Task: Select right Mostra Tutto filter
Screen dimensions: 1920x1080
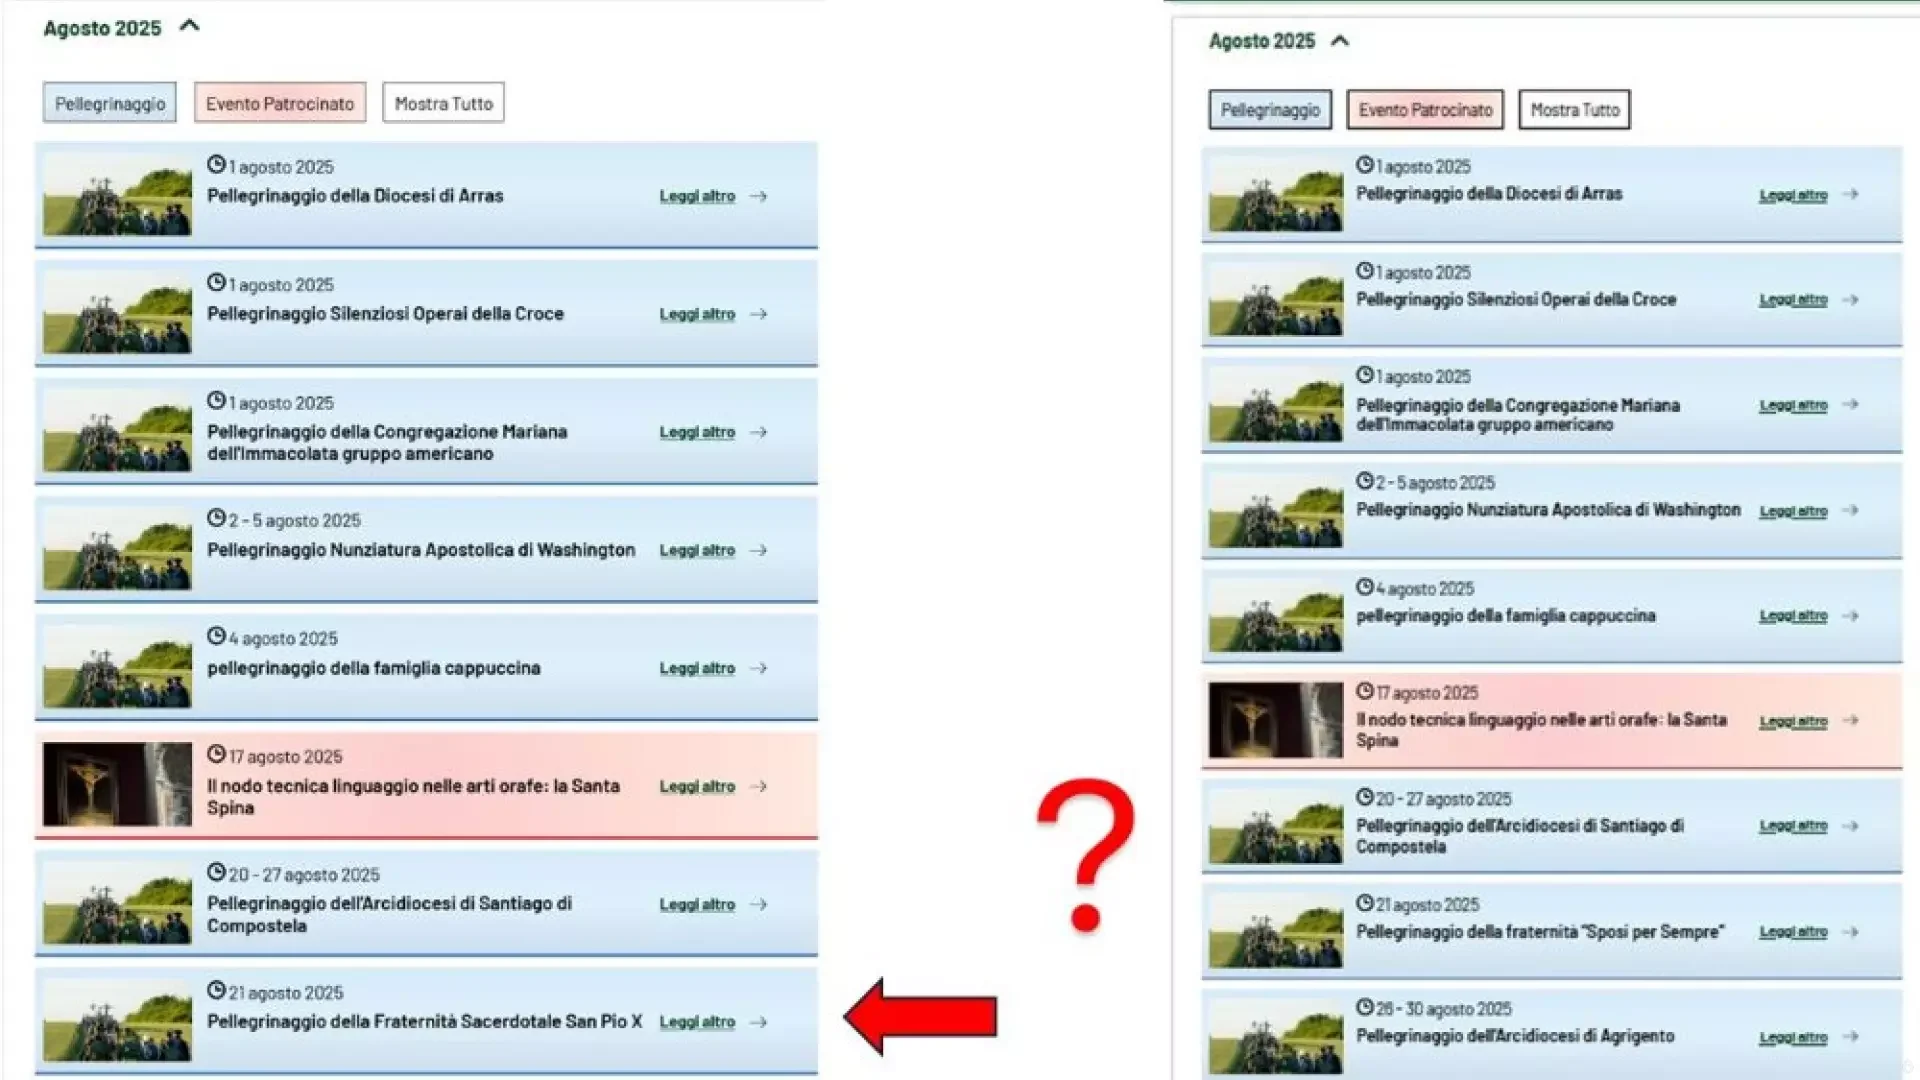Action: coord(1574,110)
